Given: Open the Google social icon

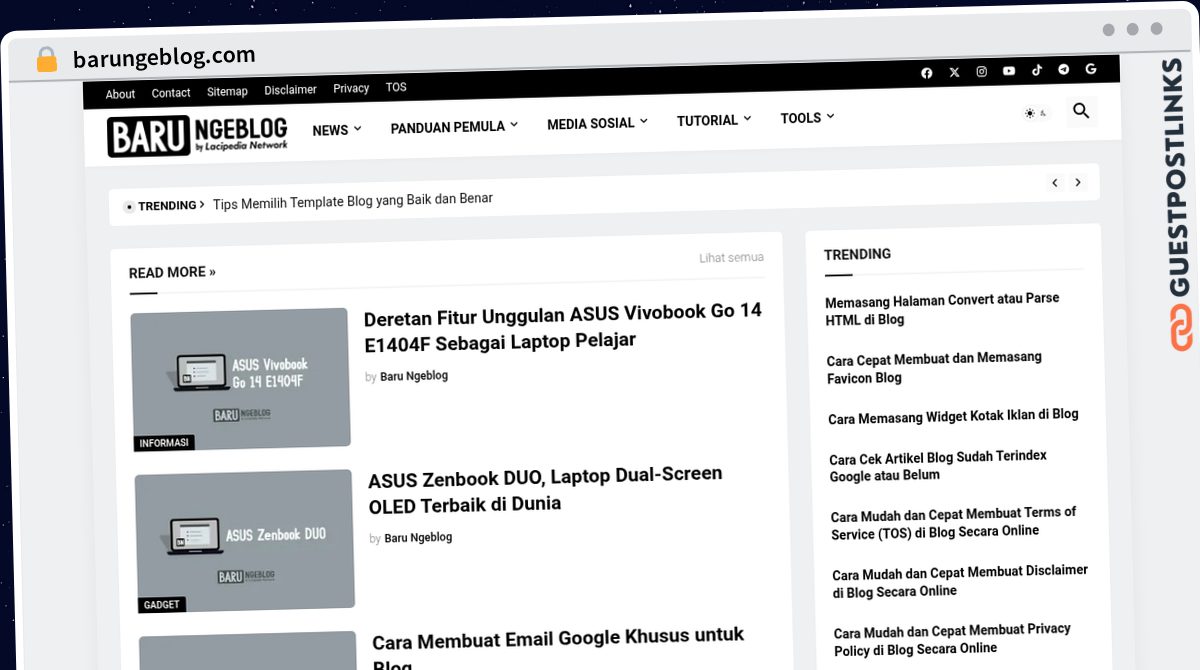Looking at the screenshot, I should [1091, 69].
